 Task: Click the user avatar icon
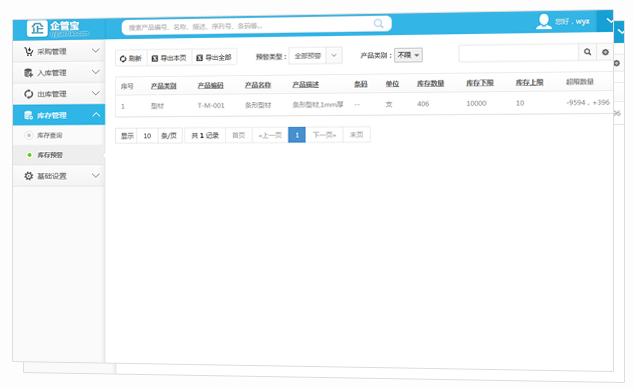pos(544,21)
